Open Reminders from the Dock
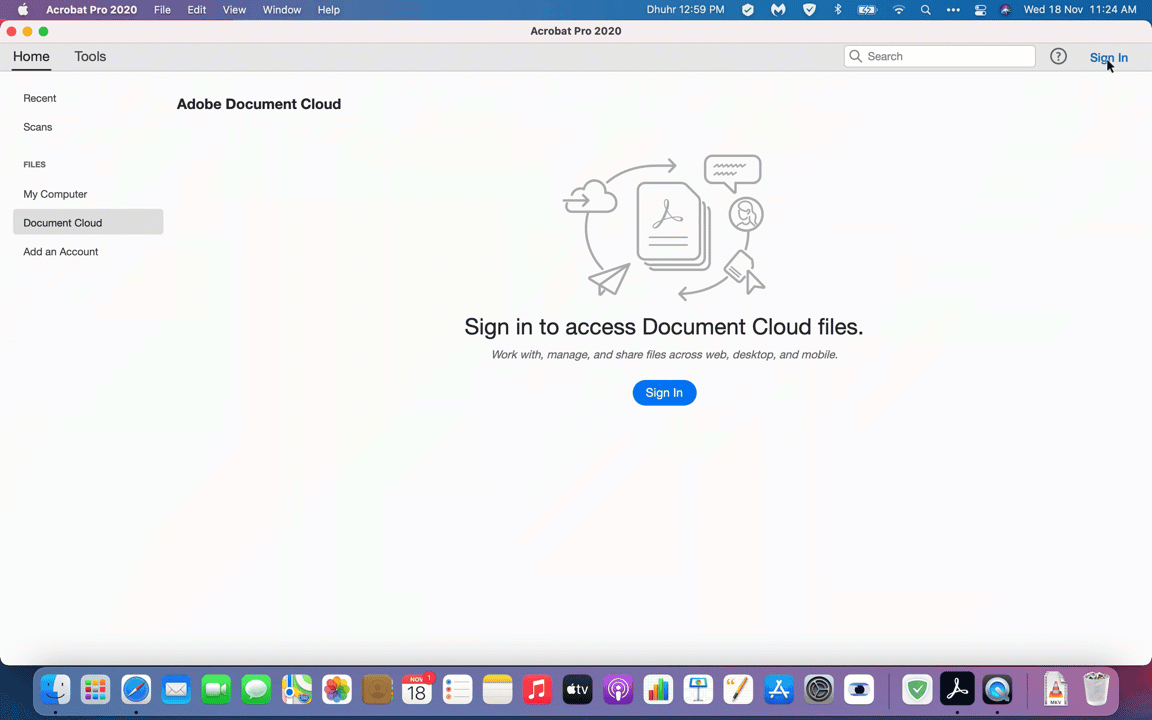1152x720 pixels. pos(458,690)
